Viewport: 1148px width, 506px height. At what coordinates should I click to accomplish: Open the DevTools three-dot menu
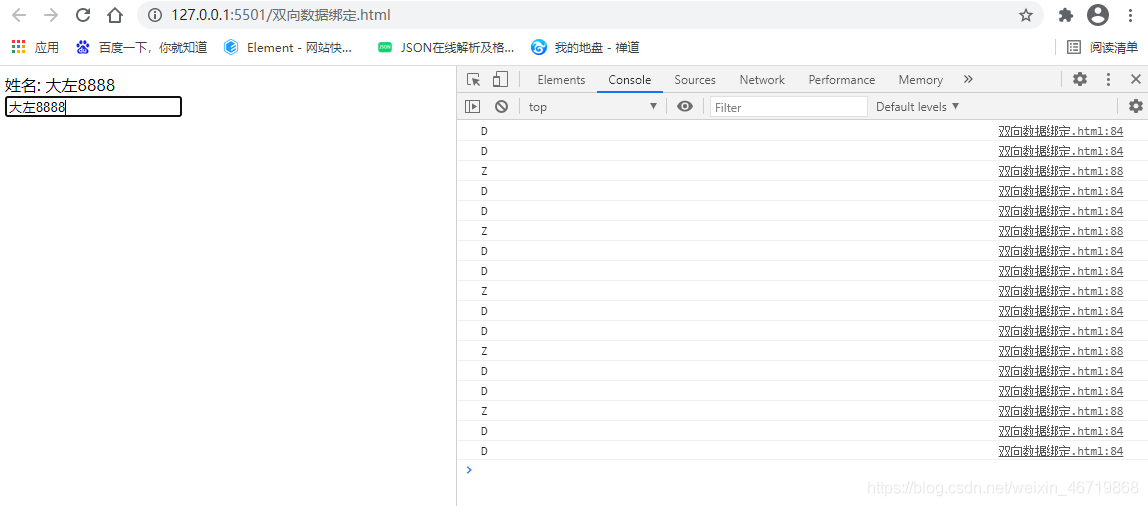(x=1108, y=80)
